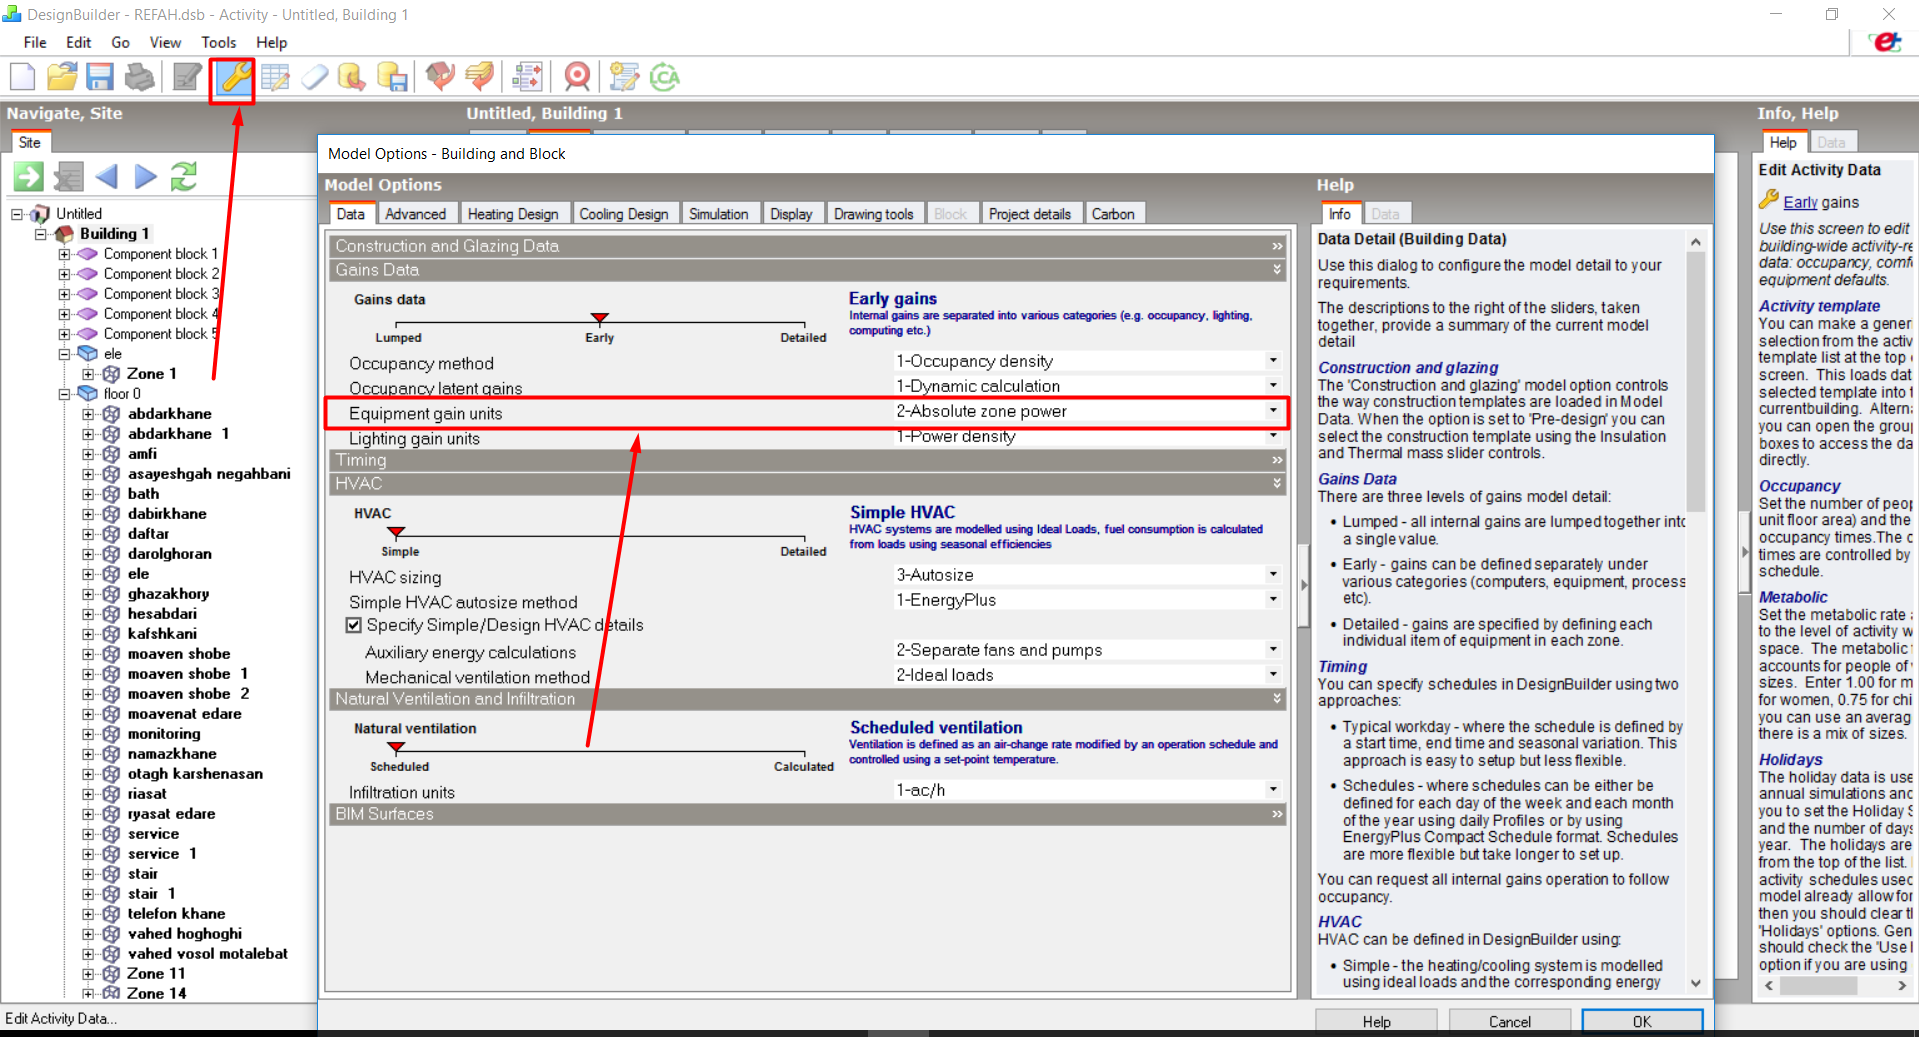Switch to the Heating Design tab
Viewport: 1919px width, 1037px height.
pos(513,214)
